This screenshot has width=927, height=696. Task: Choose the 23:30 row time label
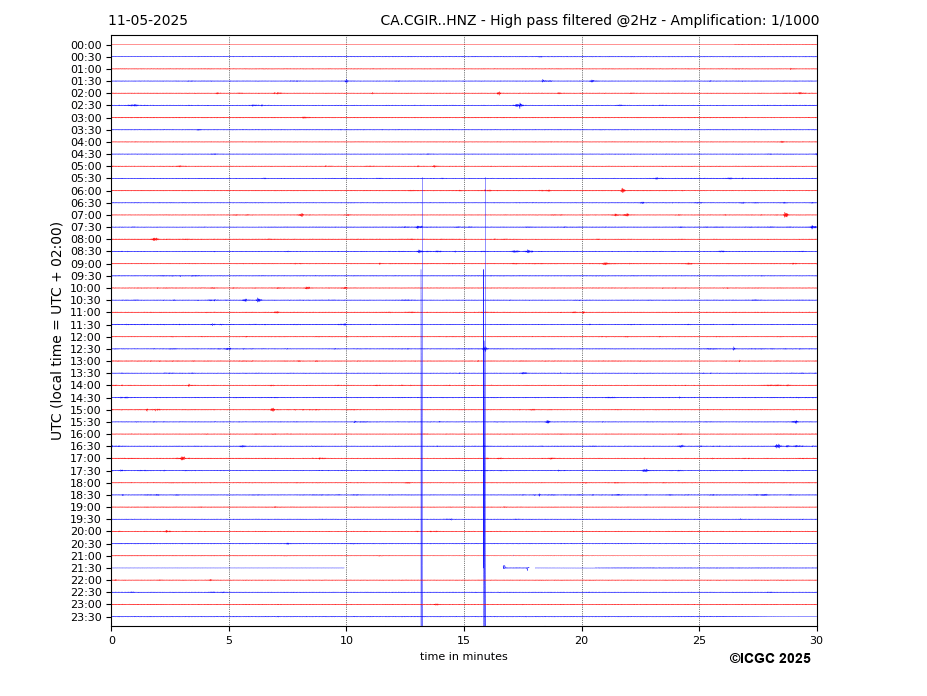coord(86,617)
